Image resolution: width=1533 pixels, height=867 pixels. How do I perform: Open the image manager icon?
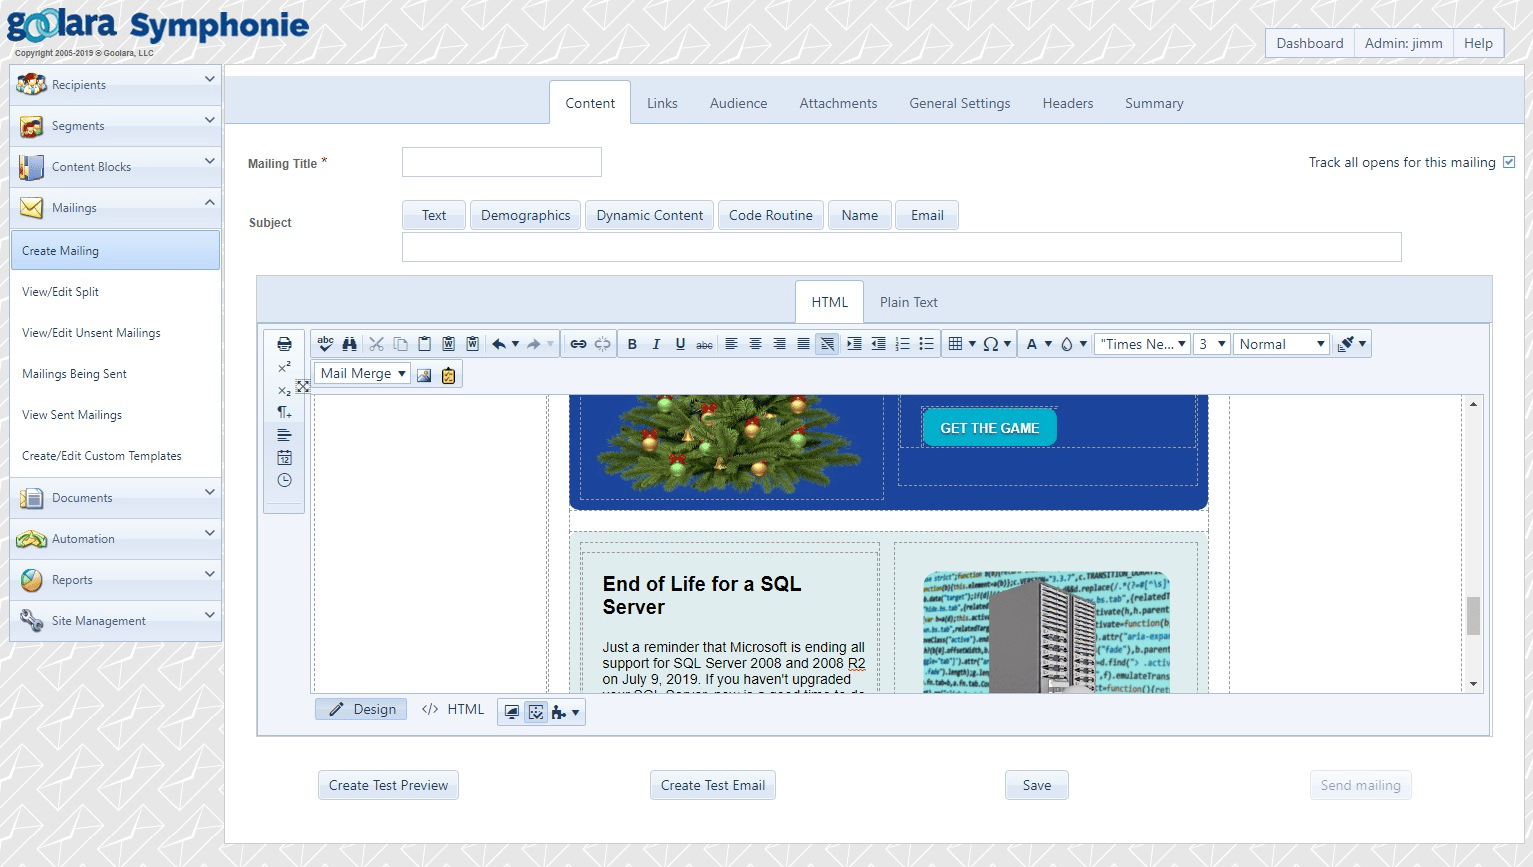(x=424, y=375)
